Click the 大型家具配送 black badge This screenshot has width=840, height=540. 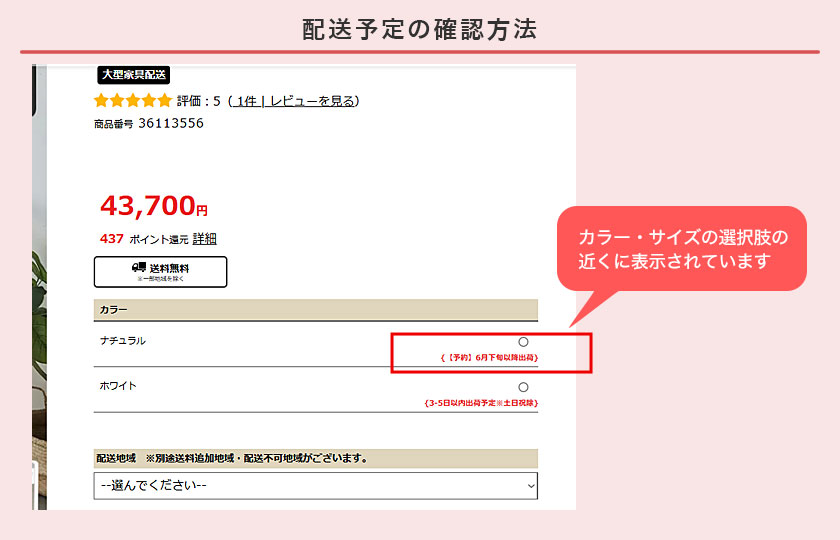(x=134, y=75)
